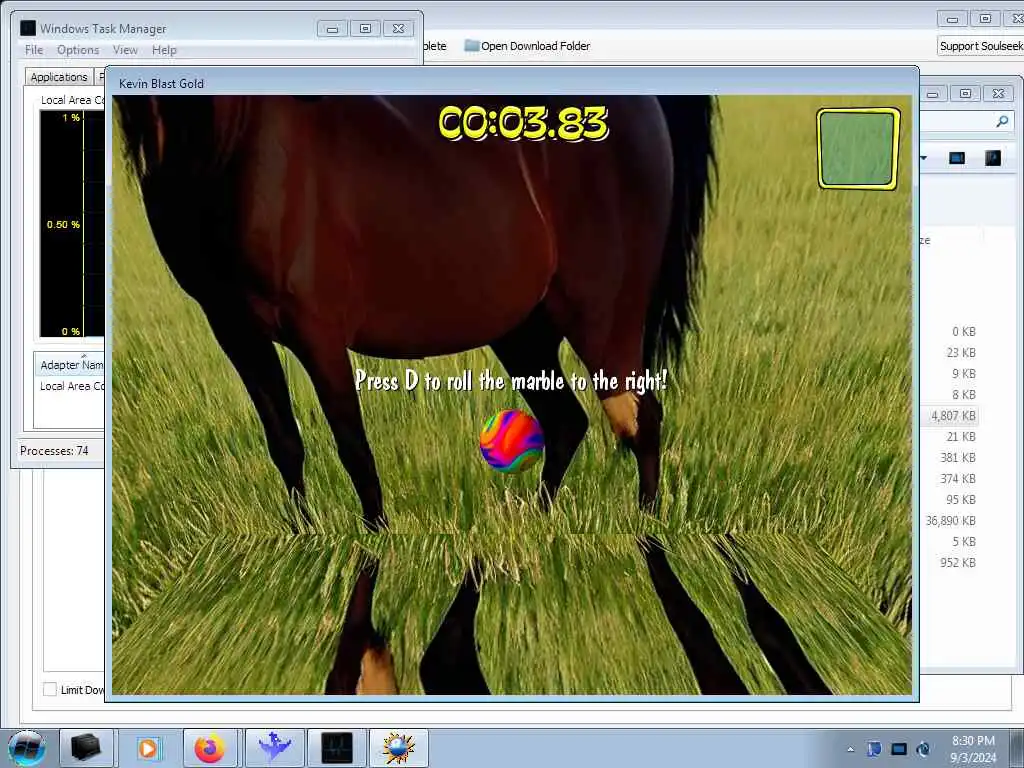Viewport: 1024px width, 768px height.
Task: Select the file sized 952 KB
Action: (x=958, y=562)
